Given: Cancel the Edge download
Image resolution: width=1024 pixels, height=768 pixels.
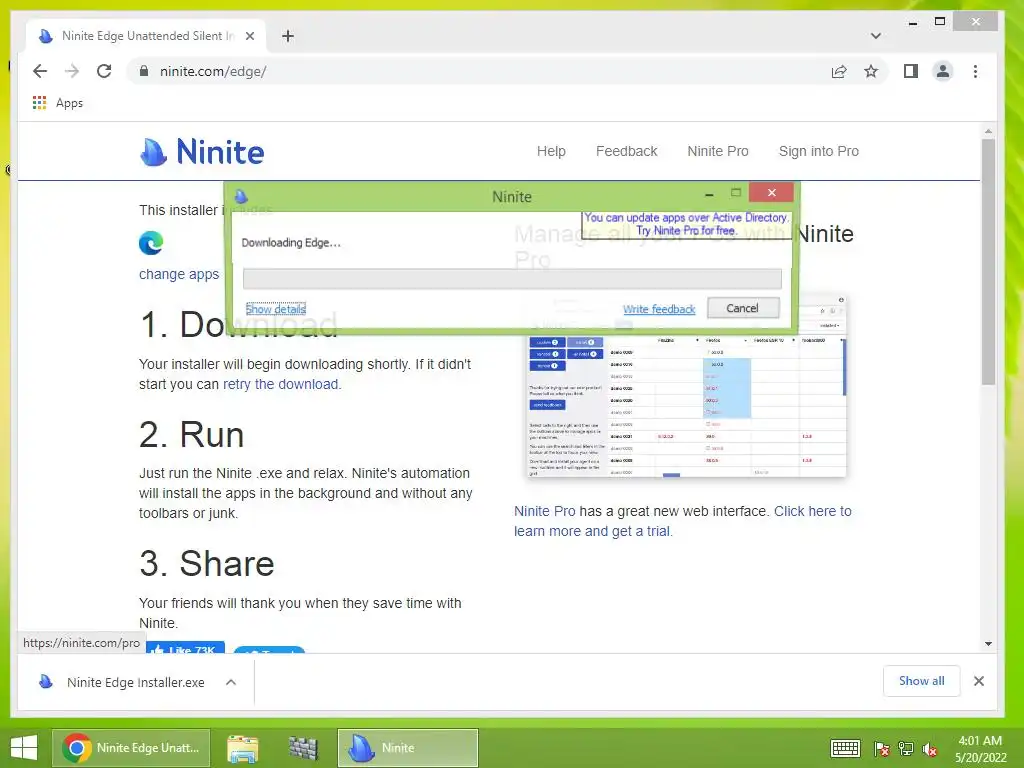Looking at the screenshot, I should pos(743,308).
